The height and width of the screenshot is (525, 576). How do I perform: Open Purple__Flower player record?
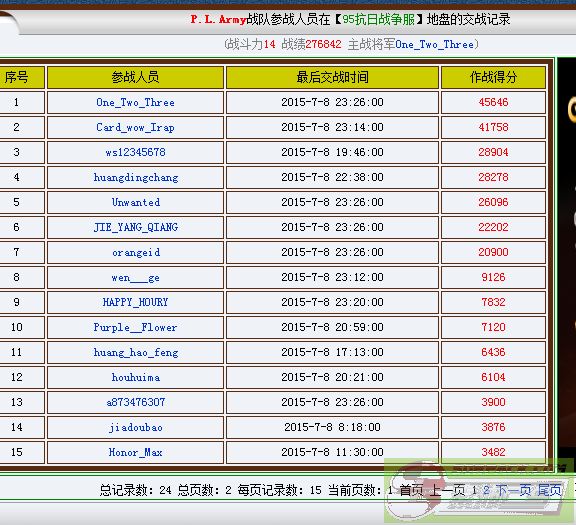tap(135, 327)
